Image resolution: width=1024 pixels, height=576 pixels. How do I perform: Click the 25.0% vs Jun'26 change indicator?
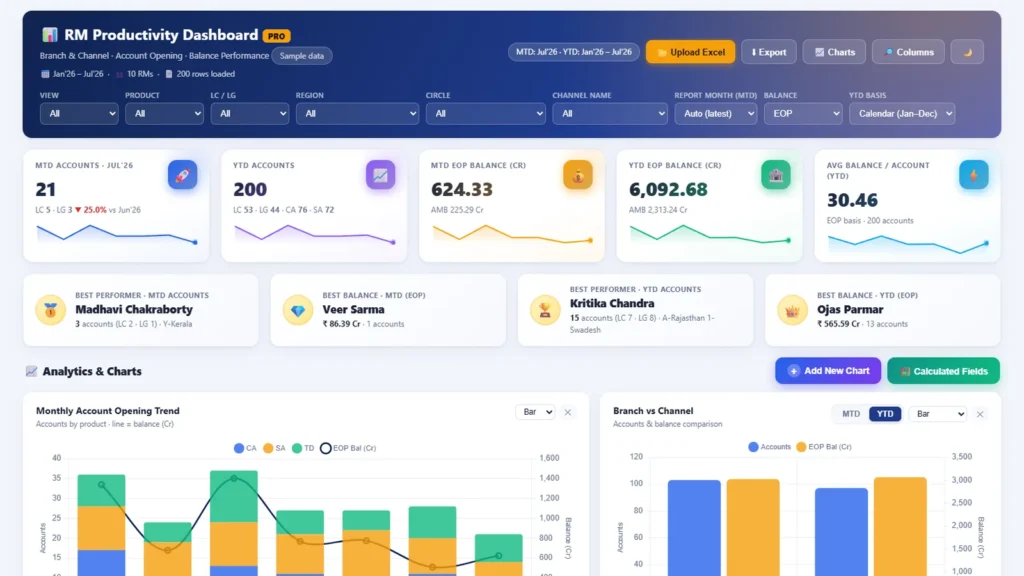point(107,210)
